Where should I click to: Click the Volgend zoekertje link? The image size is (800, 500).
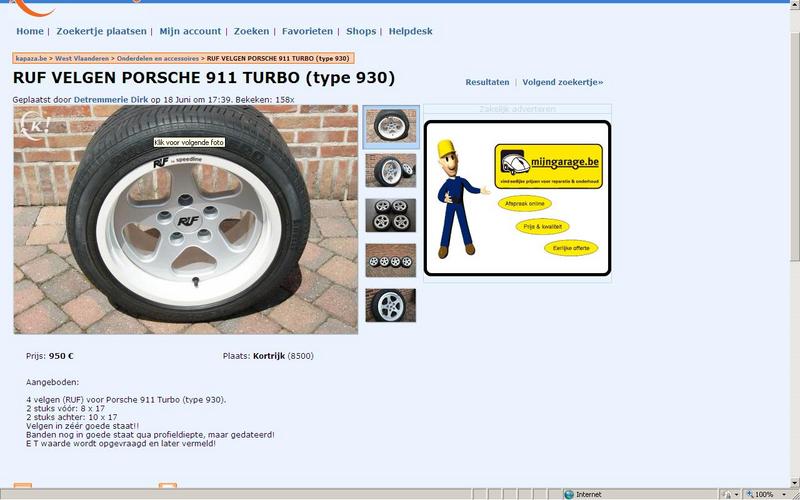[563, 82]
